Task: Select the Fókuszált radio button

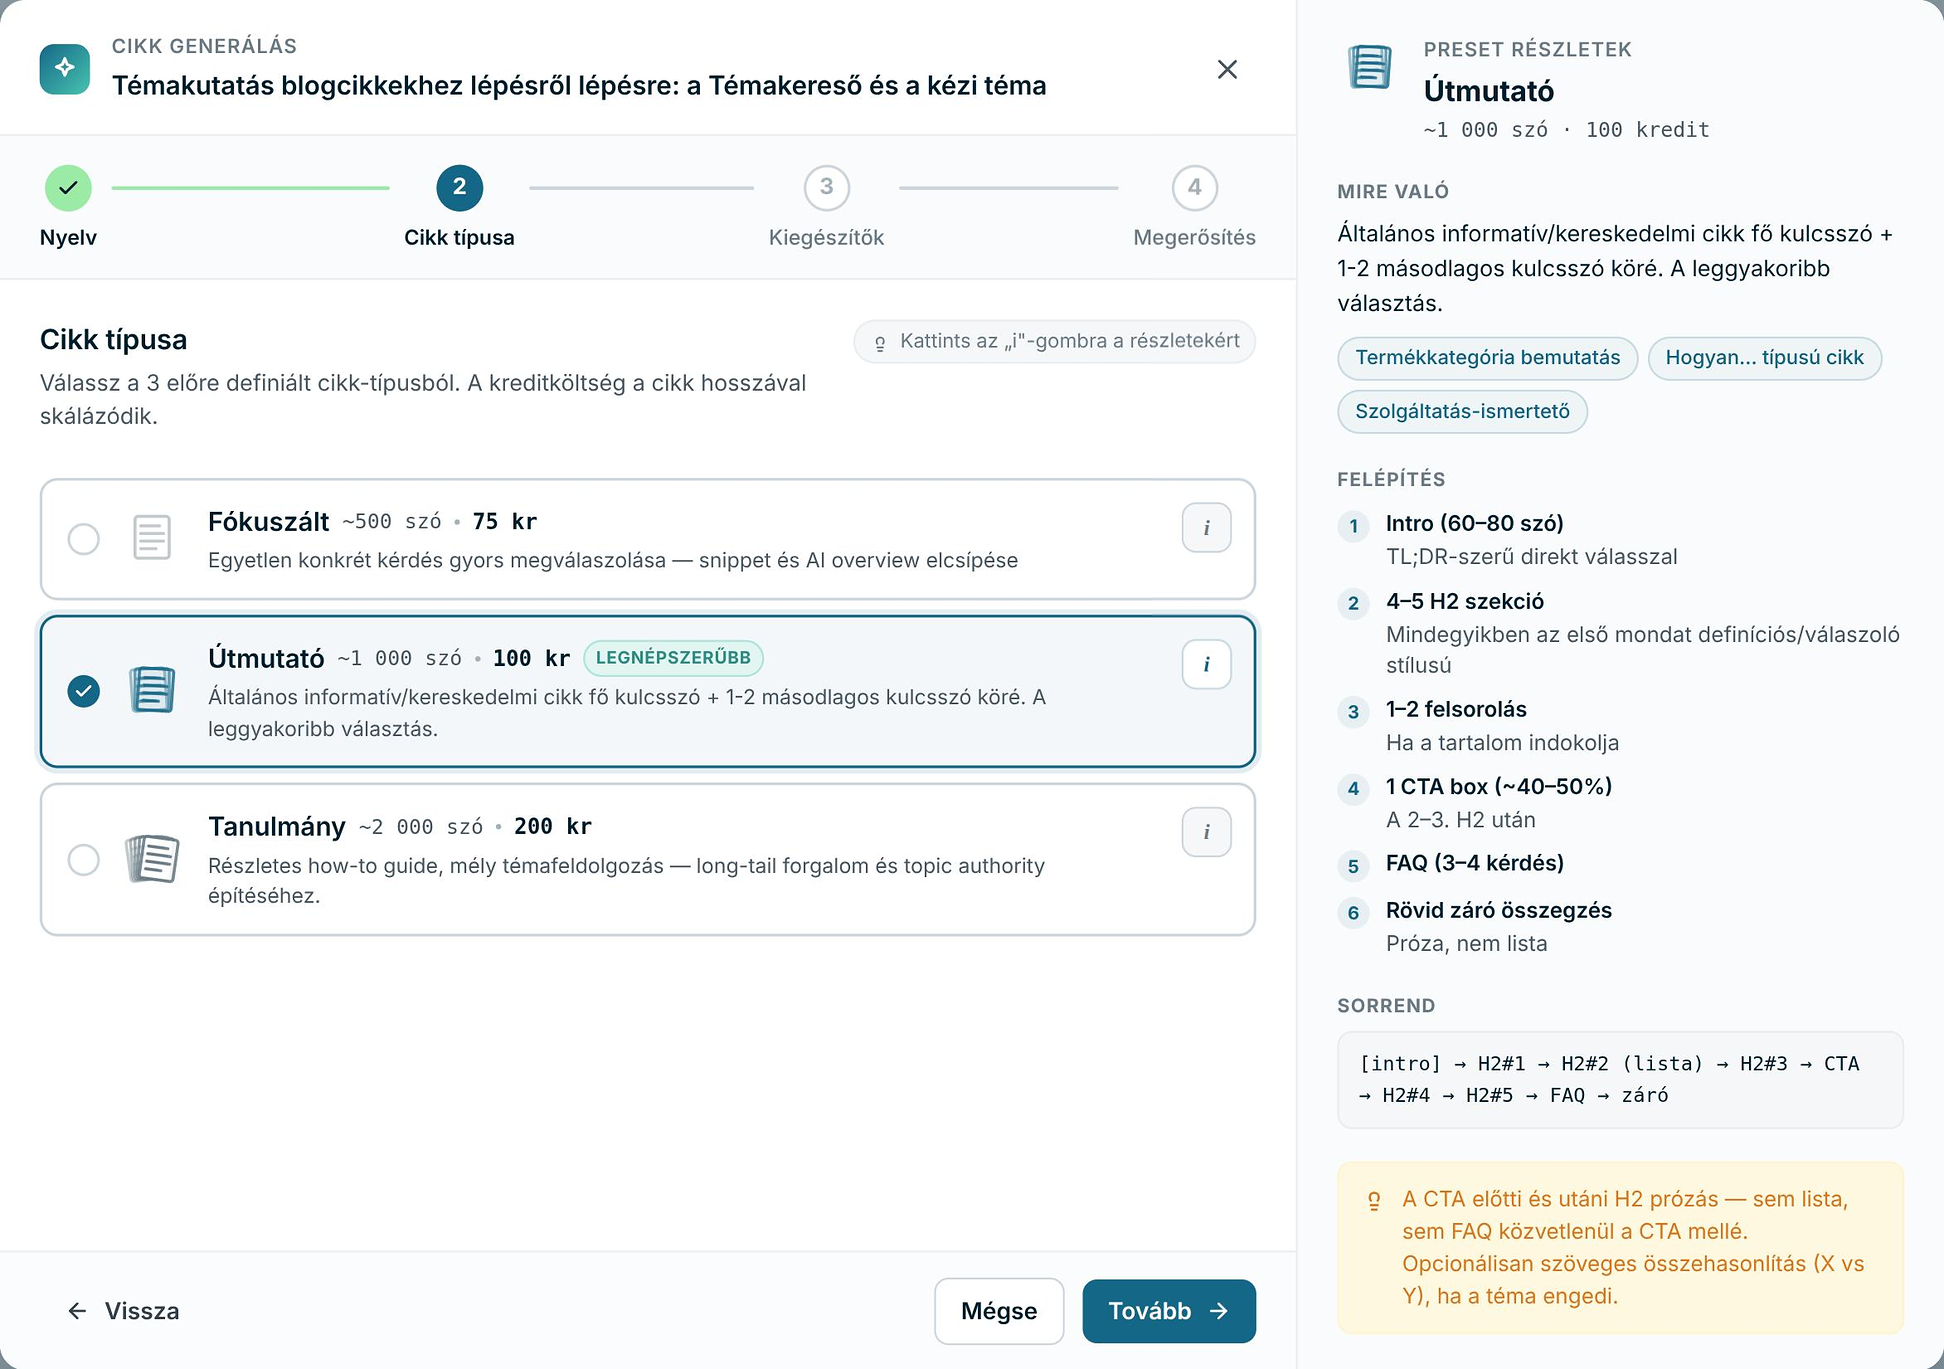Action: [x=84, y=539]
